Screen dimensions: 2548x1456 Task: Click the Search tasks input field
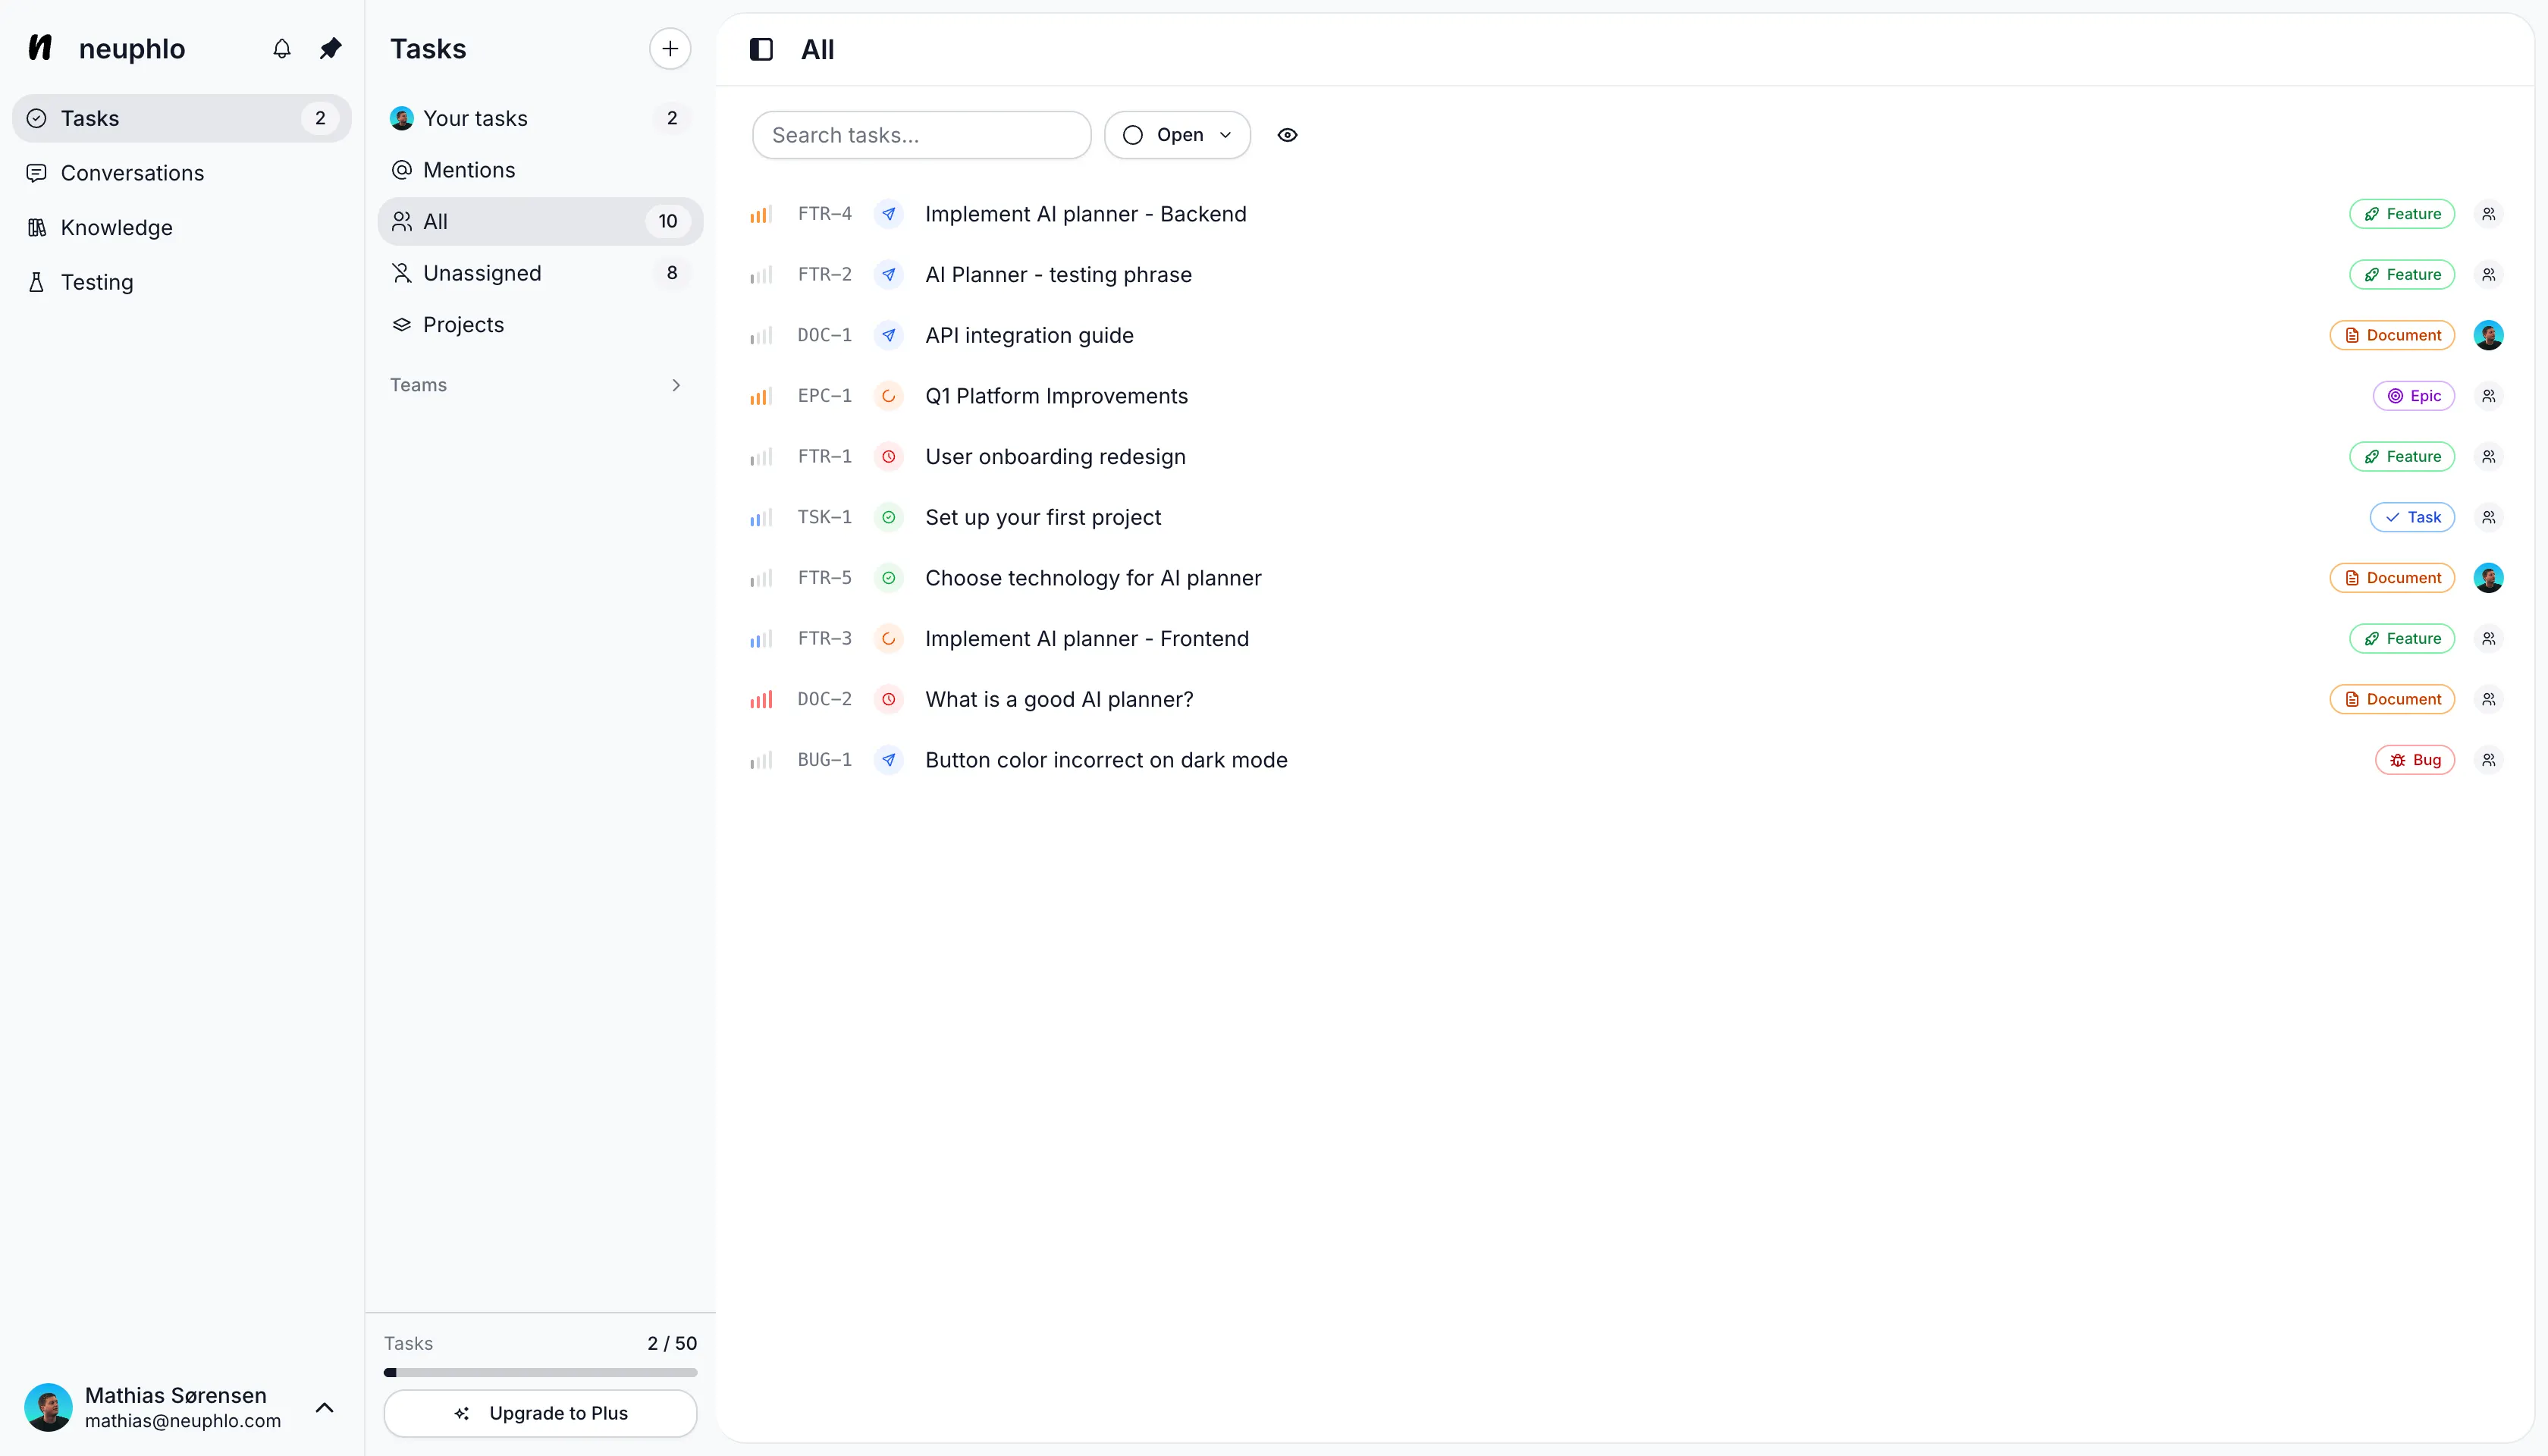tap(920, 135)
